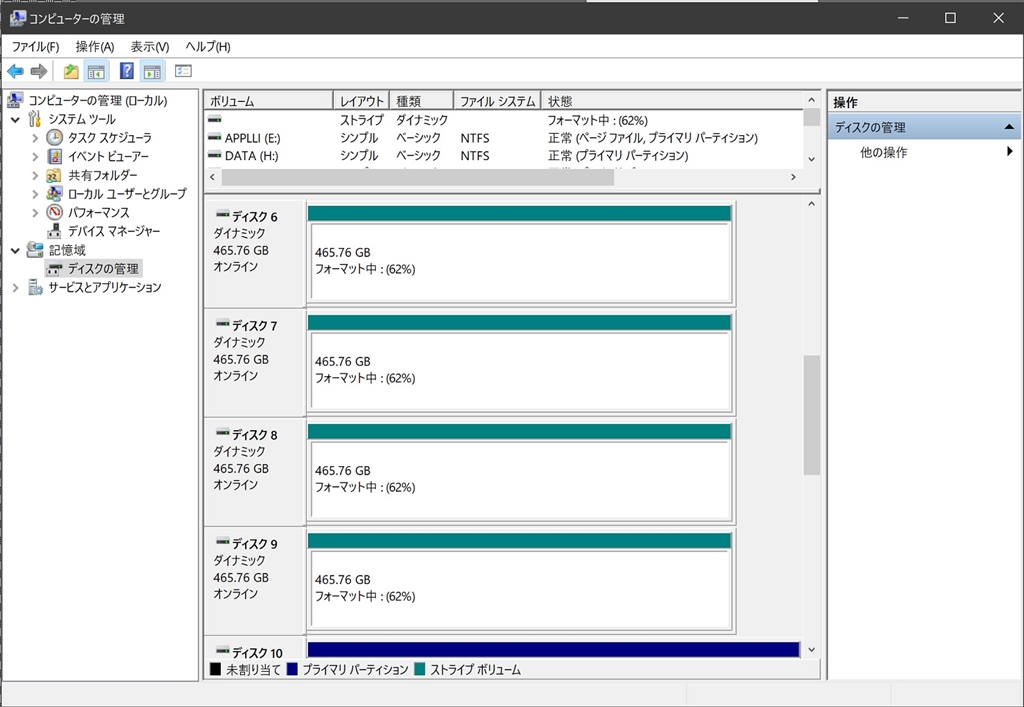Collapse the Disk Management actions section arrow
This screenshot has height=707, width=1024.
point(1009,127)
